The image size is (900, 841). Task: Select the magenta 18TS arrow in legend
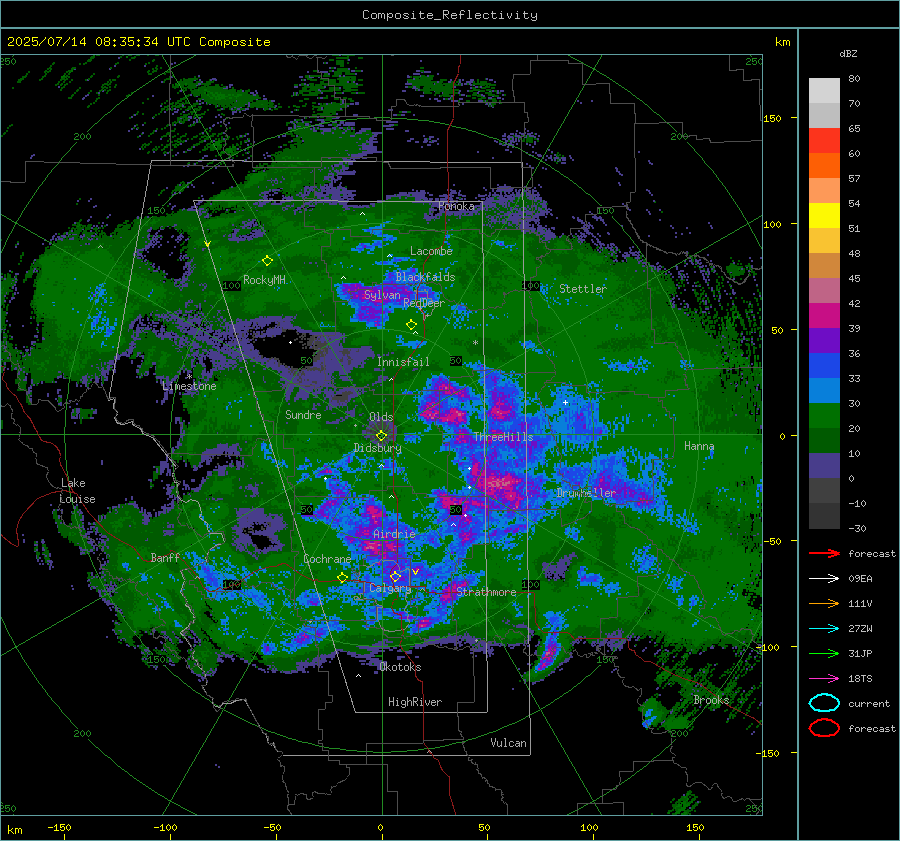(x=824, y=679)
